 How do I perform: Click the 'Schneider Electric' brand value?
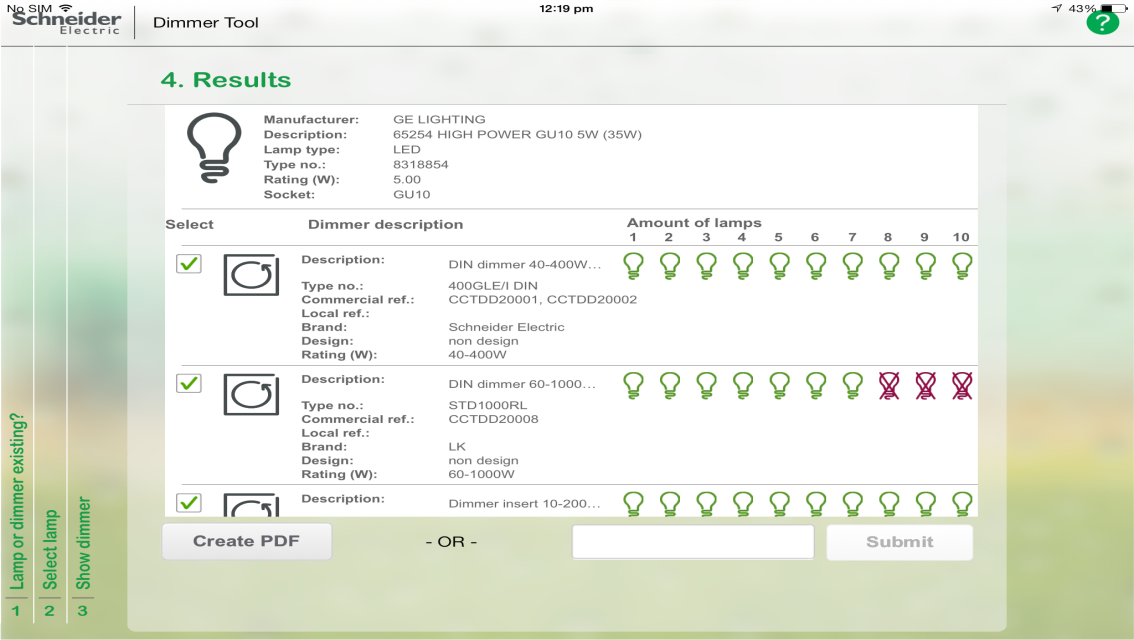[x=506, y=327]
